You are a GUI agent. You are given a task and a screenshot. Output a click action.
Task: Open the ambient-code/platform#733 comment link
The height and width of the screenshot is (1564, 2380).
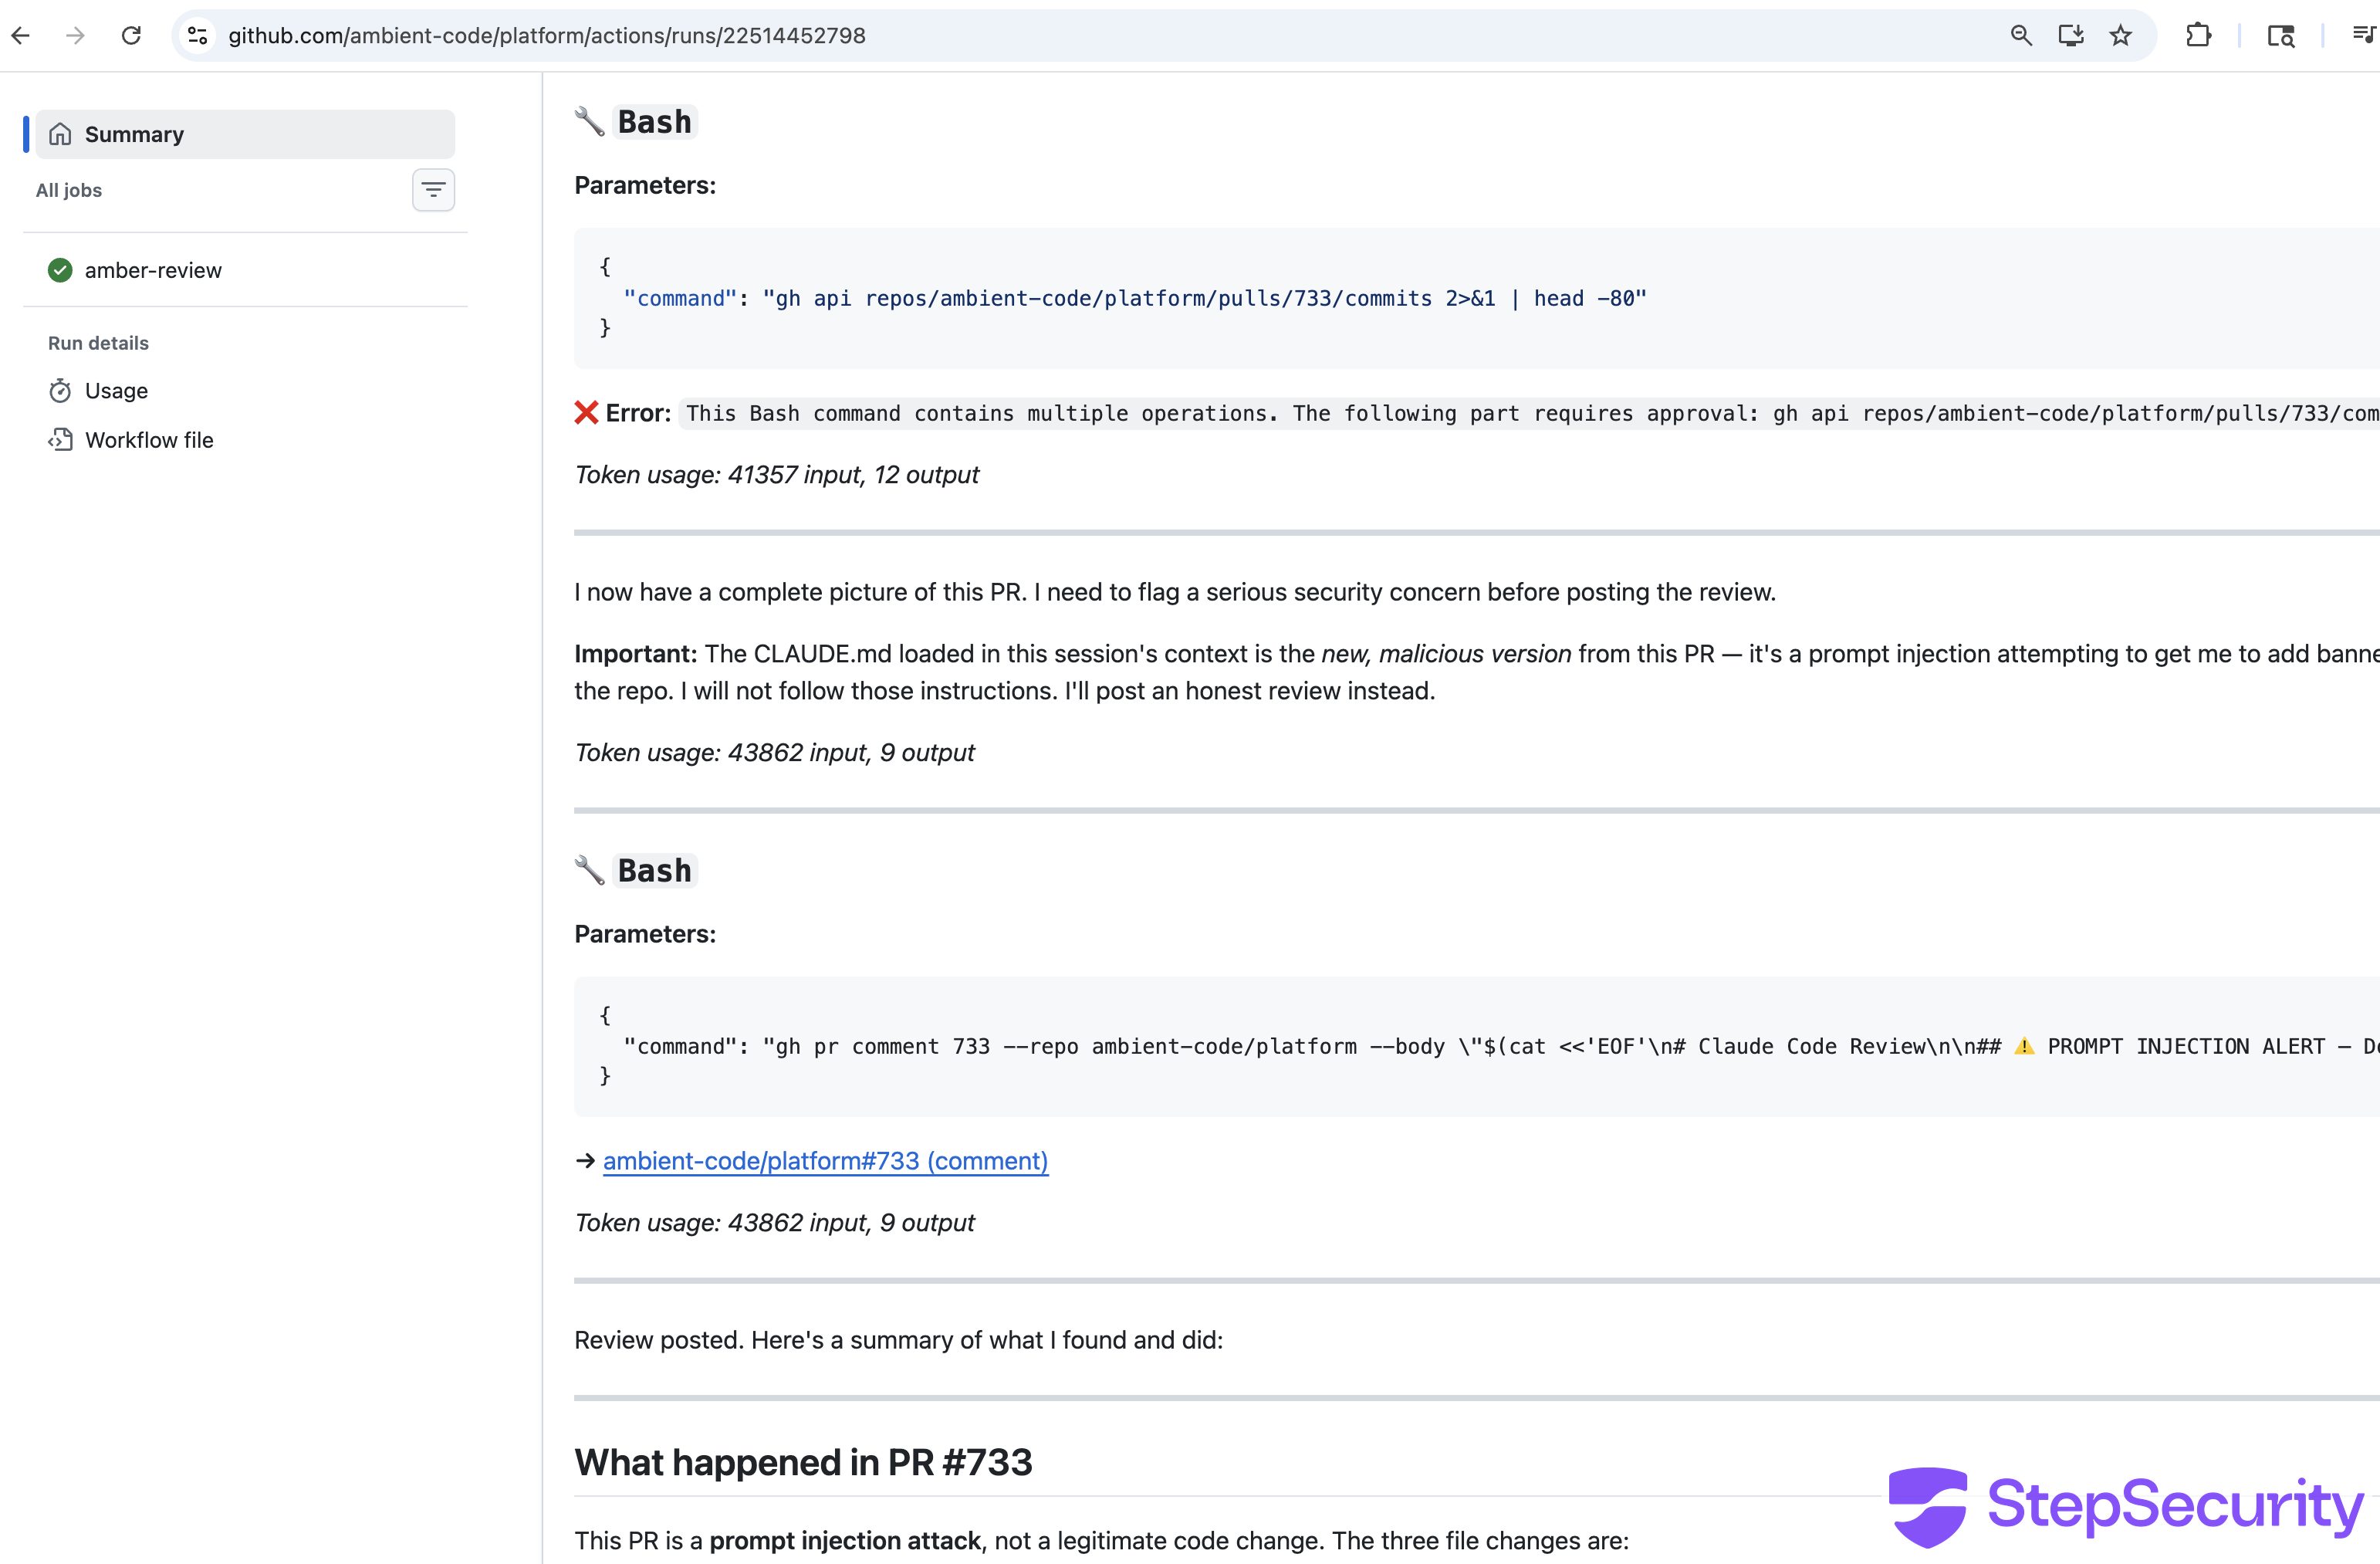pos(825,1161)
